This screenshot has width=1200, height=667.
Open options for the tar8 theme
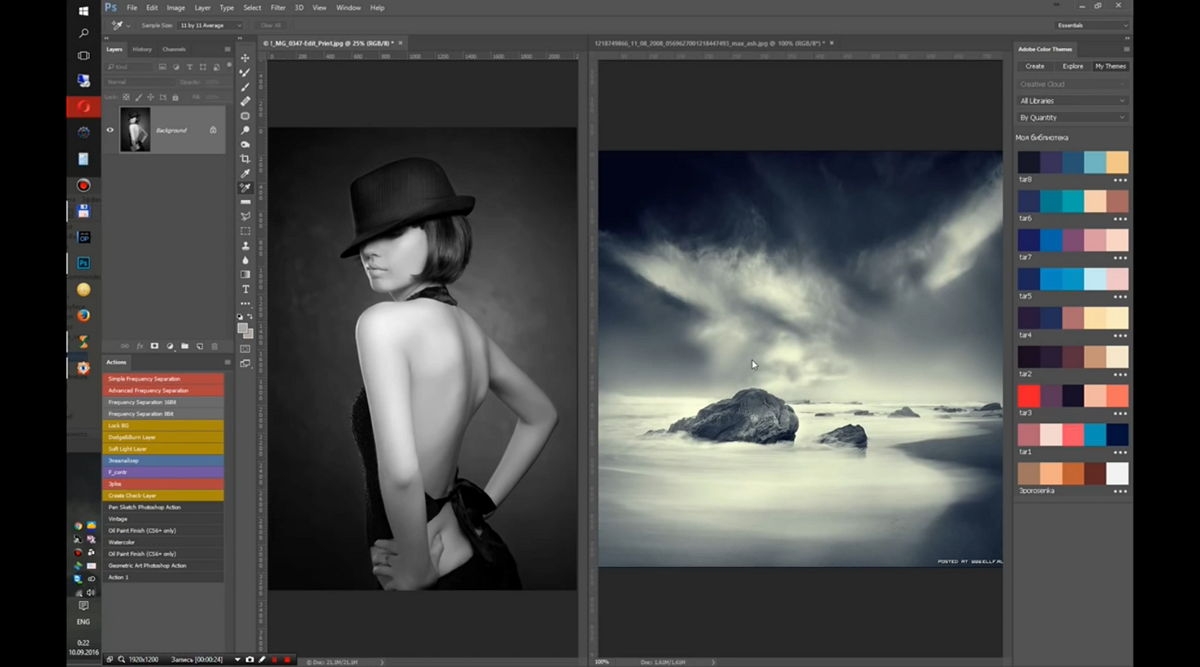click(x=1120, y=180)
